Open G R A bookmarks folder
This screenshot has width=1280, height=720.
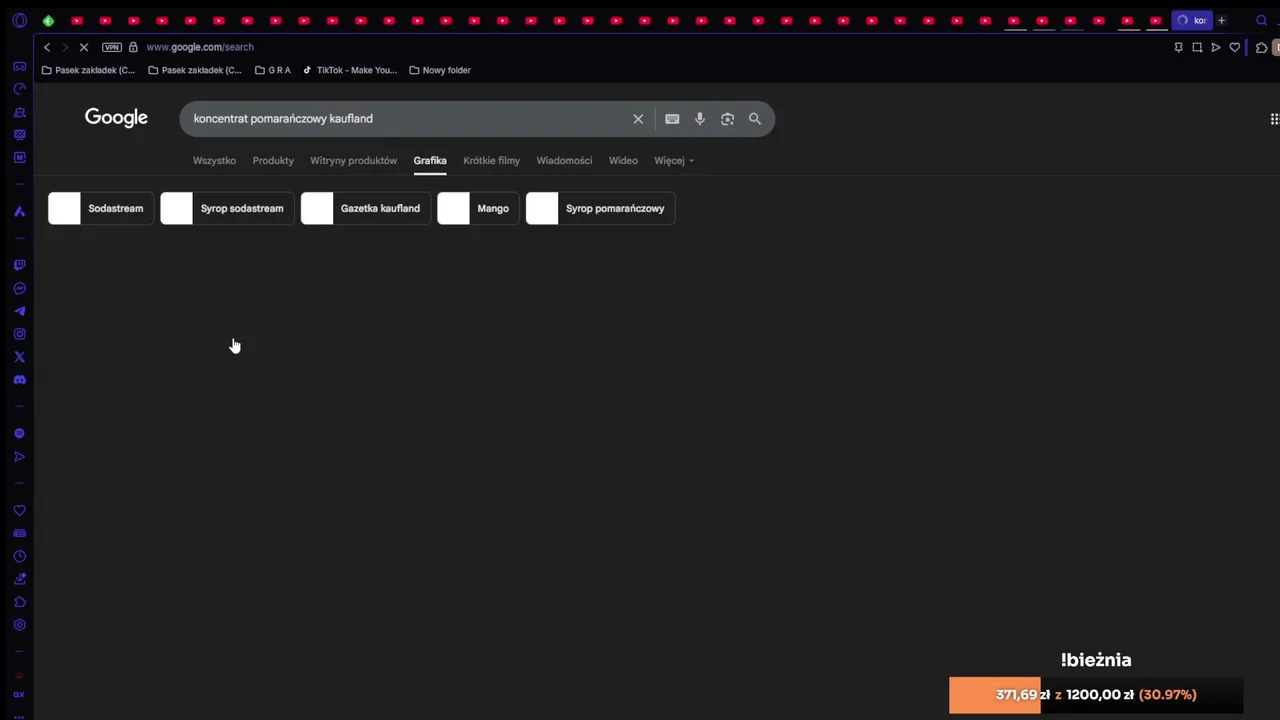[x=273, y=70]
